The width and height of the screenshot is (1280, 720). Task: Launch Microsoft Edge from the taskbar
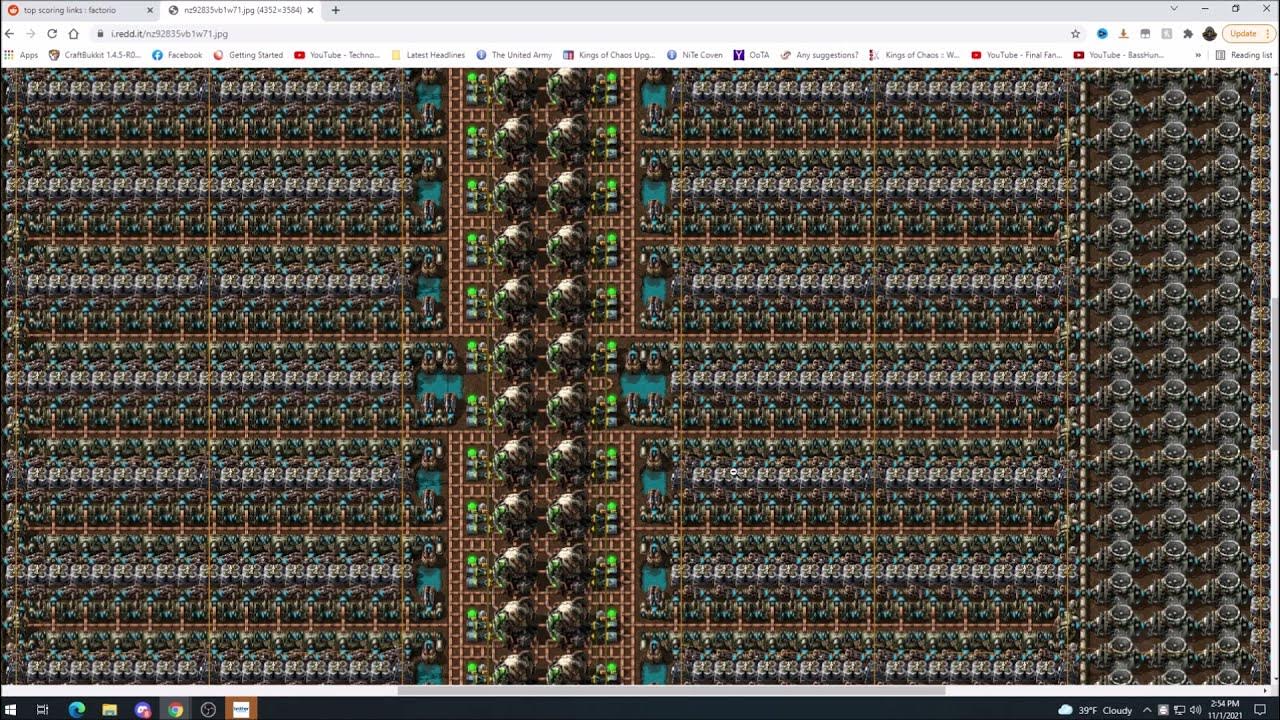coord(77,709)
